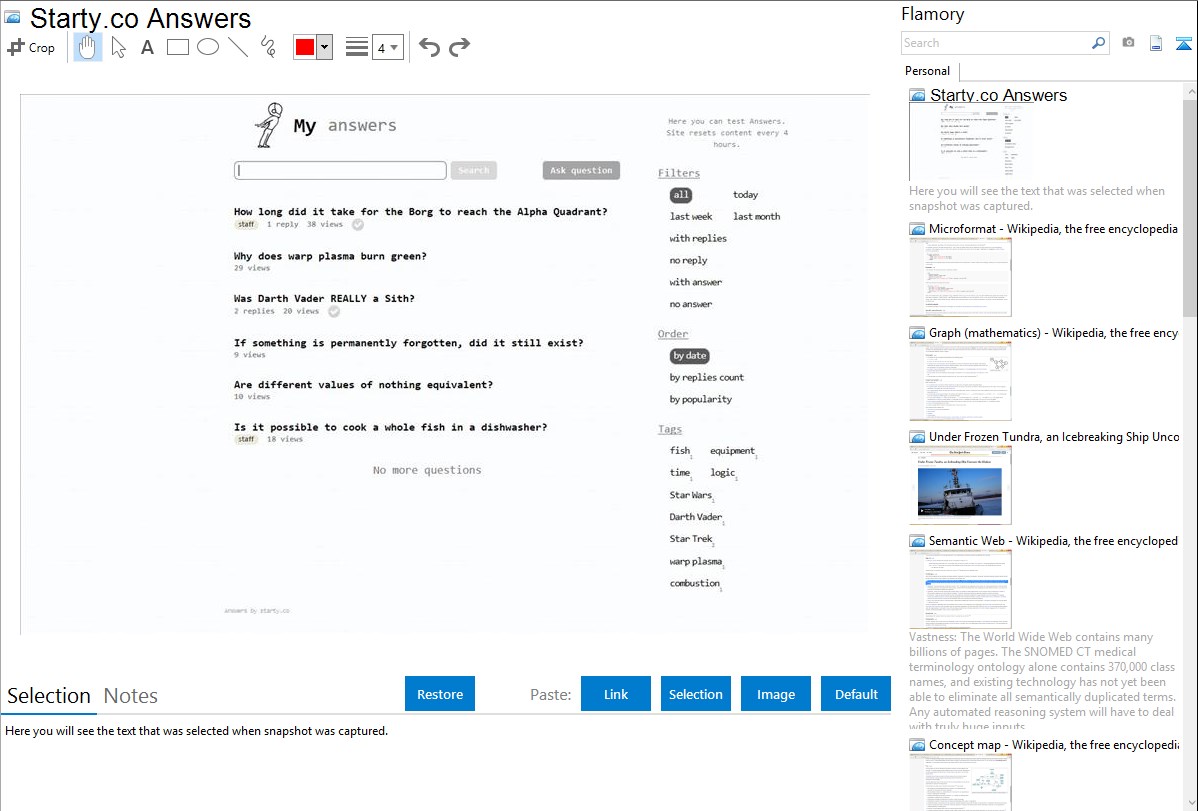Screen dimensions: 1198x811
Task: Open Semantic Web - Wikipedia snapshot title
Action: (x=1053, y=540)
